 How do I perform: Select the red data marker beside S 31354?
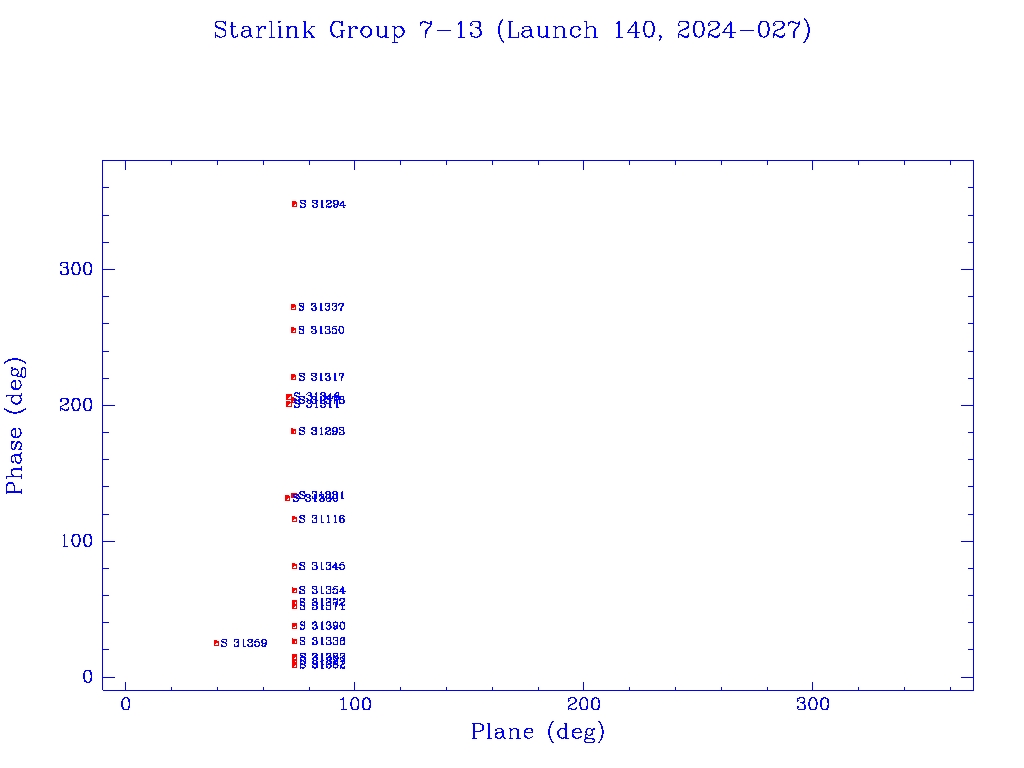point(294,590)
